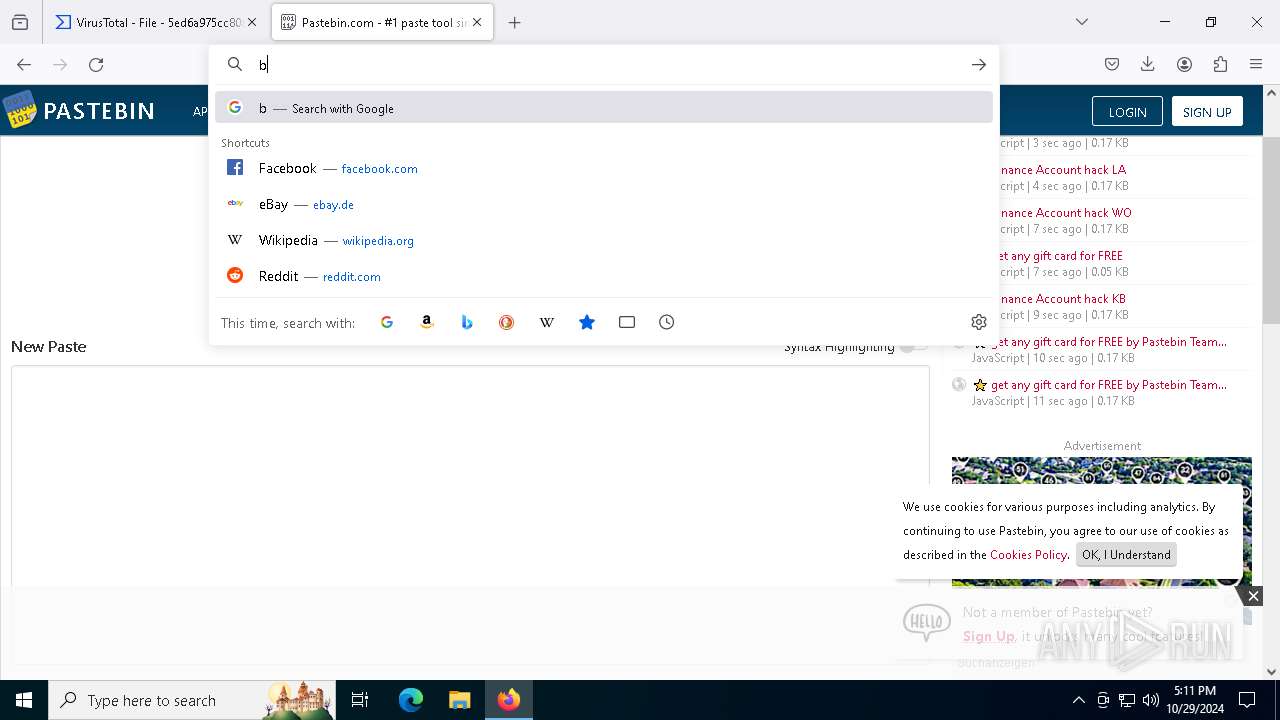Close the Pastebin.com tab
Viewport: 1280px width, 720px height.
pos(477,22)
